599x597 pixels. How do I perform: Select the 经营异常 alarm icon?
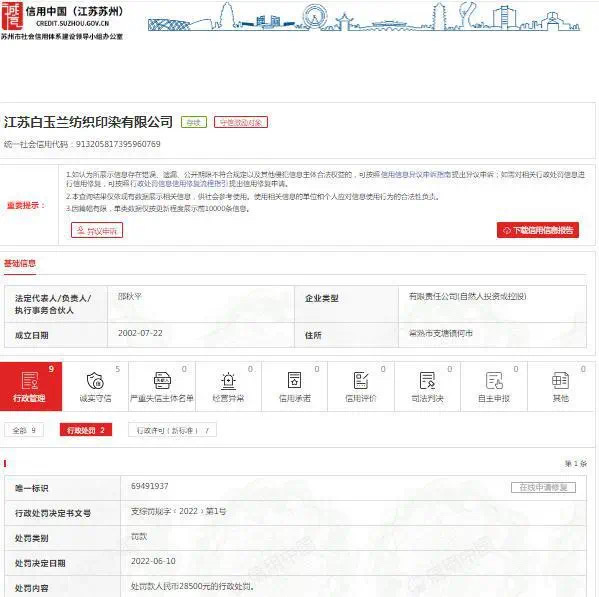[x=228, y=380]
